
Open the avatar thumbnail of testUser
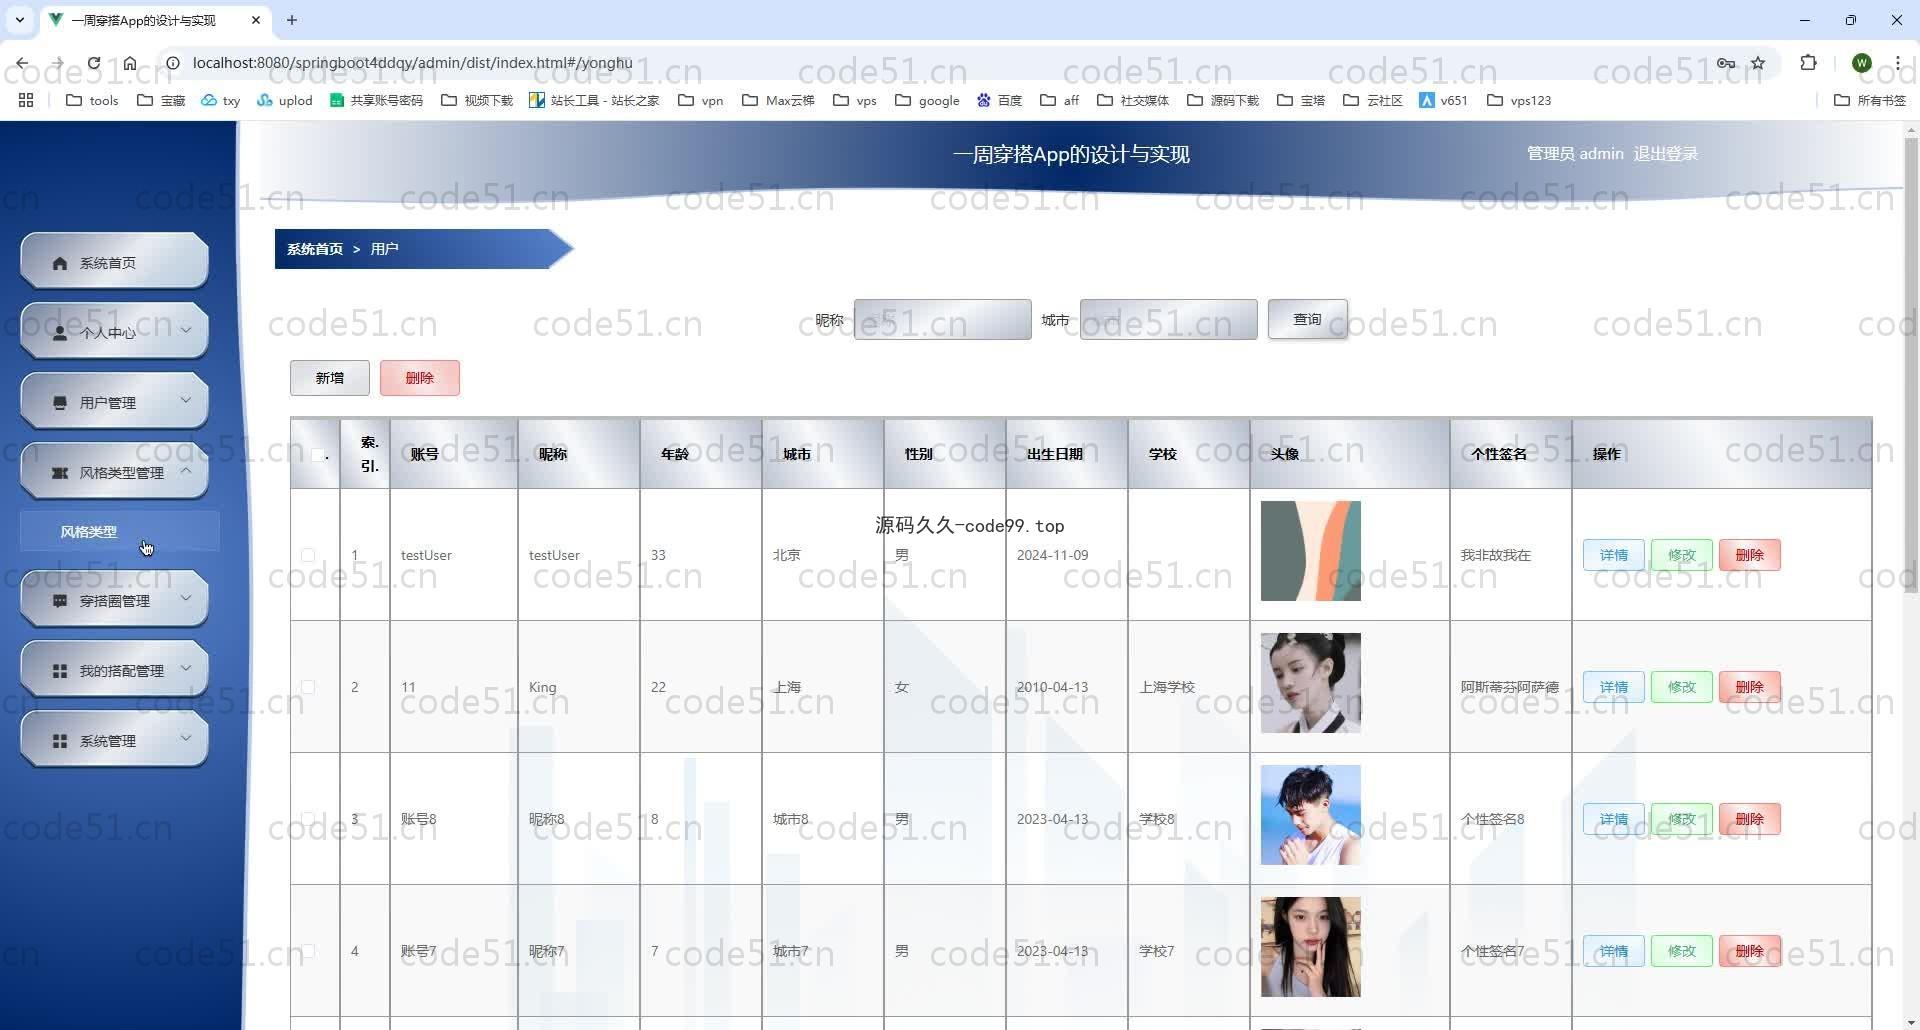click(1310, 551)
